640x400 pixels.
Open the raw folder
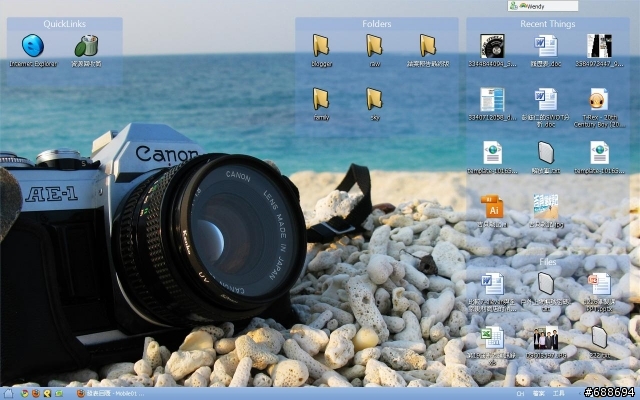tap(374, 46)
